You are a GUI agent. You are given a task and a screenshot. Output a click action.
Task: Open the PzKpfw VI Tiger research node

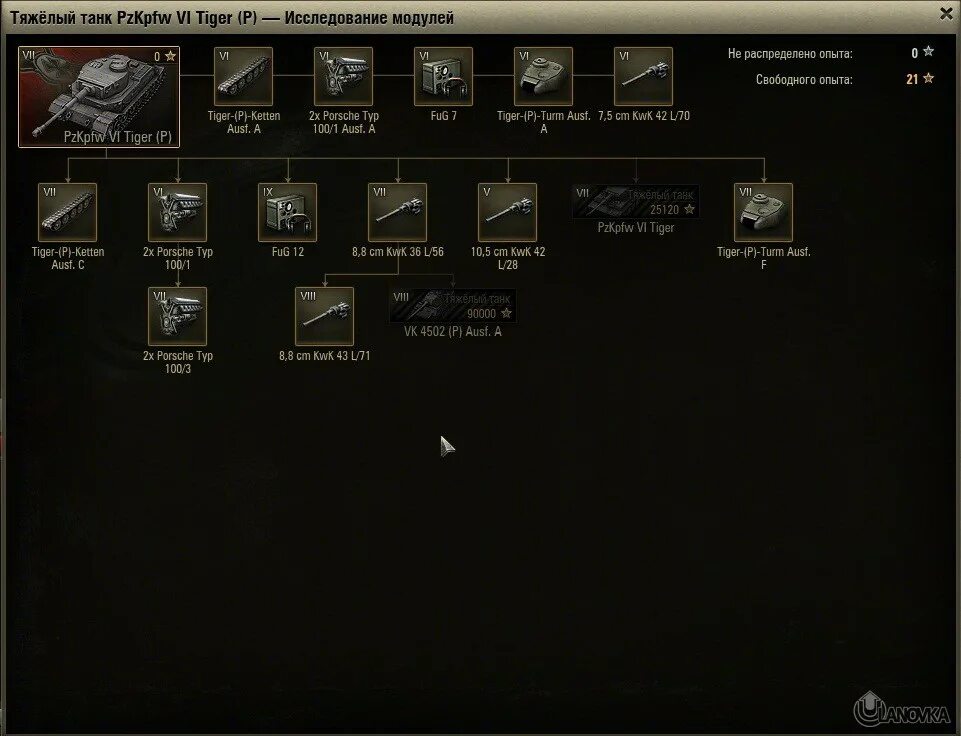[636, 202]
